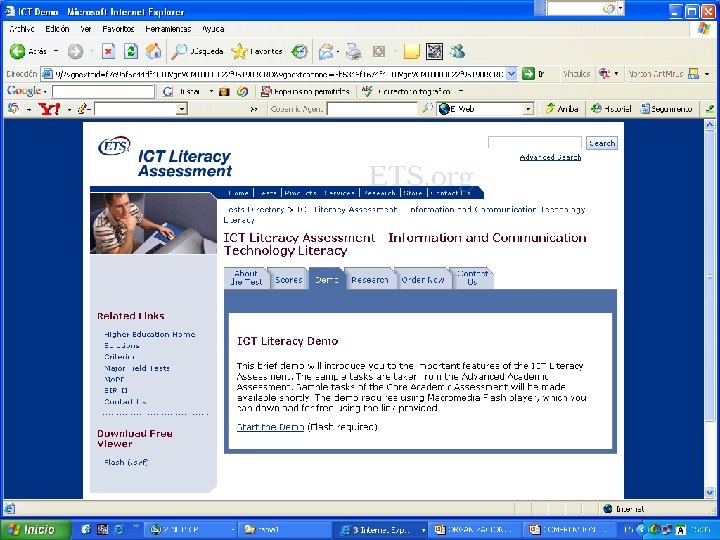The image size is (720, 540).
Task: Click the ETS logo
Action: point(114,146)
